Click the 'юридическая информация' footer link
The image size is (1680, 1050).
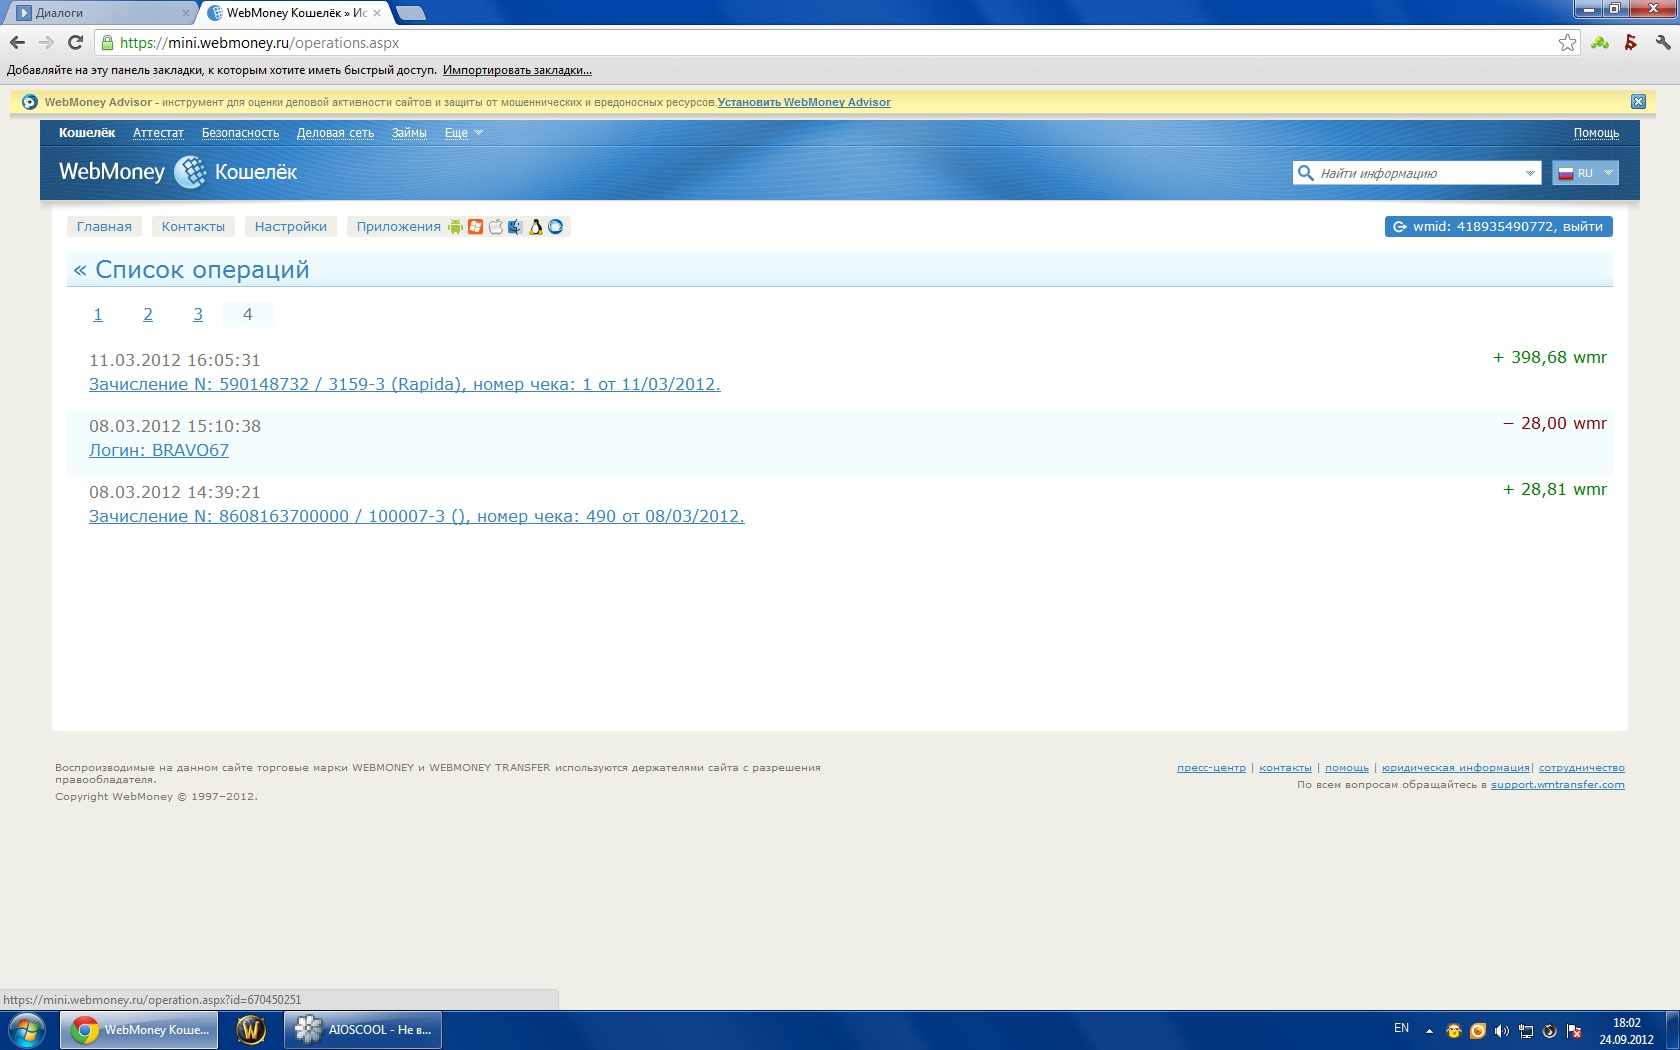(1456, 768)
